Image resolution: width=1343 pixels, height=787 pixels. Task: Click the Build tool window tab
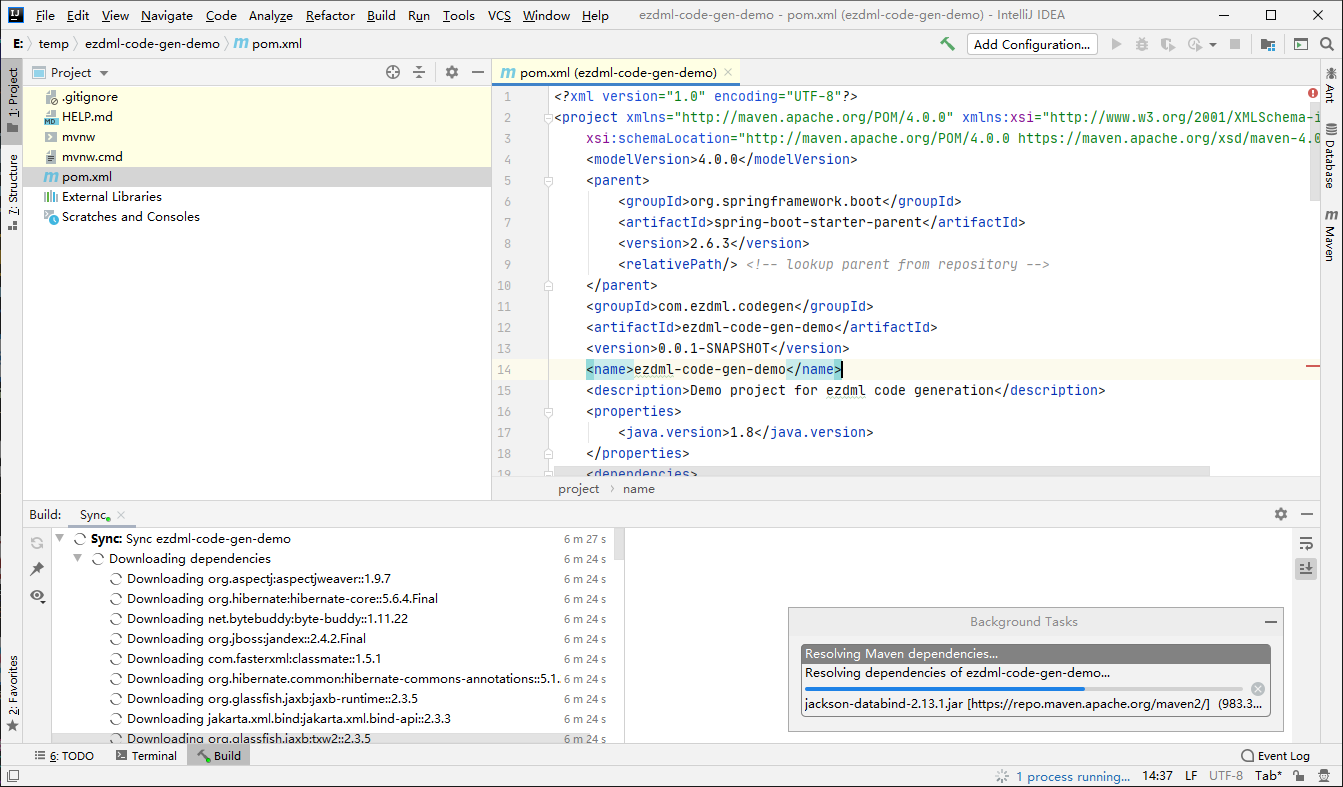click(219, 756)
